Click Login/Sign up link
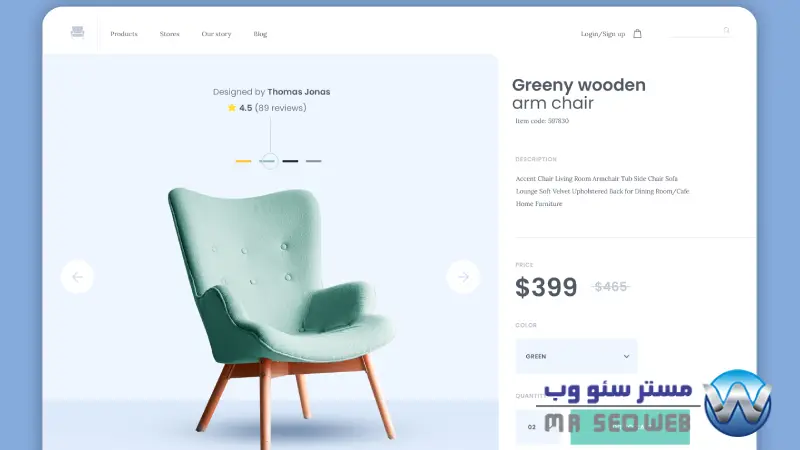 (603, 34)
